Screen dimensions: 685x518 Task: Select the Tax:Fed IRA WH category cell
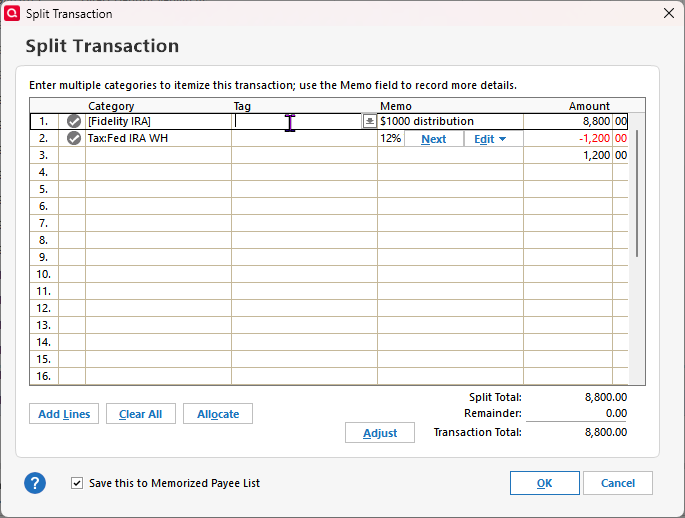click(159, 138)
